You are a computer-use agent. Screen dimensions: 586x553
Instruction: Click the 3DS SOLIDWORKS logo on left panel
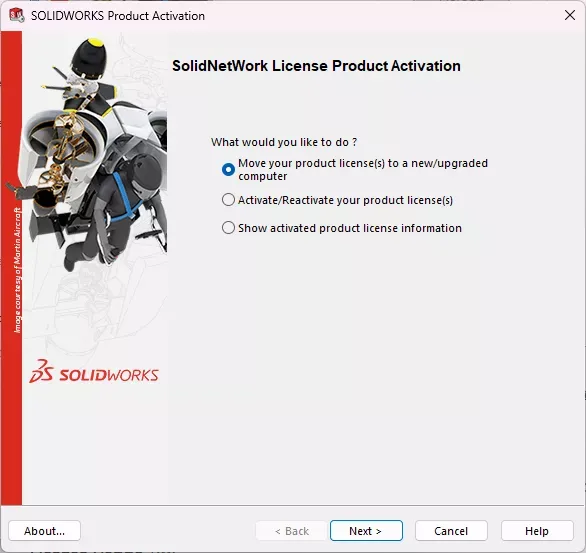(94, 372)
